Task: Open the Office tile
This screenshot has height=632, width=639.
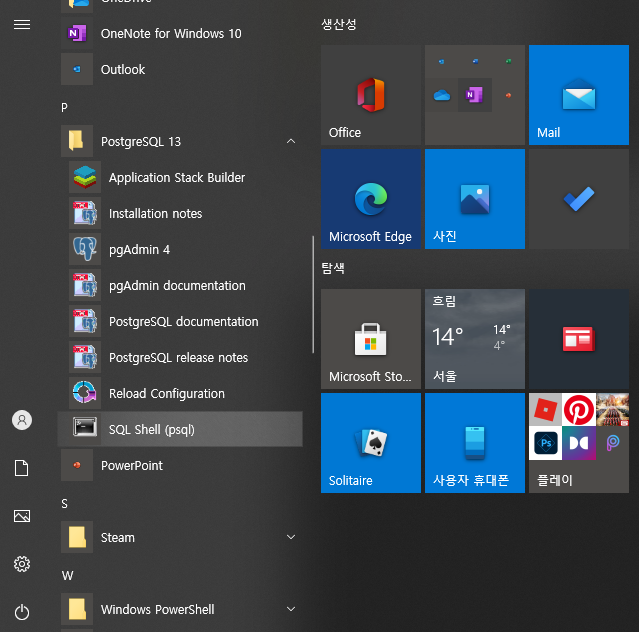Action: click(x=371, y=95)
